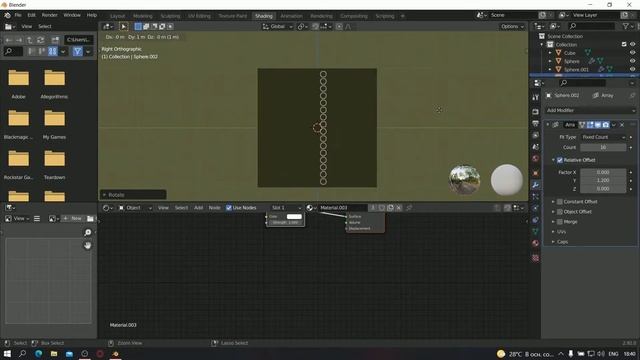Open the Texture properties tab icon
Screen dimensions: 640x360
[536, 258]
